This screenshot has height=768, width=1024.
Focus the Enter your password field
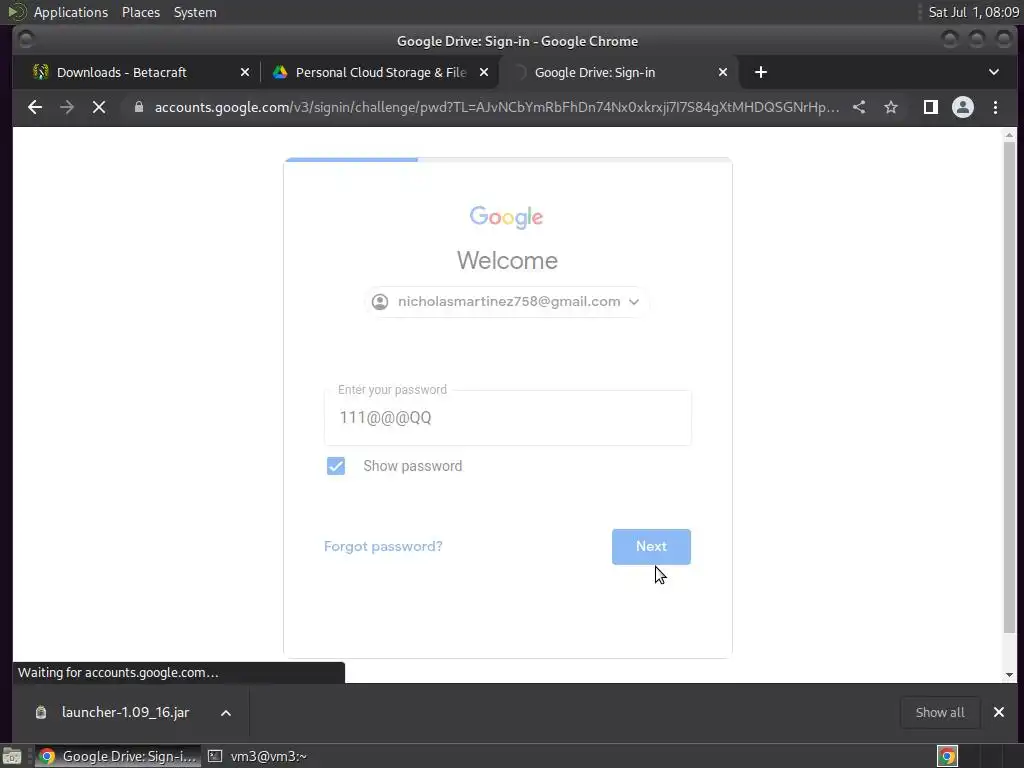(x=507, y=418)
